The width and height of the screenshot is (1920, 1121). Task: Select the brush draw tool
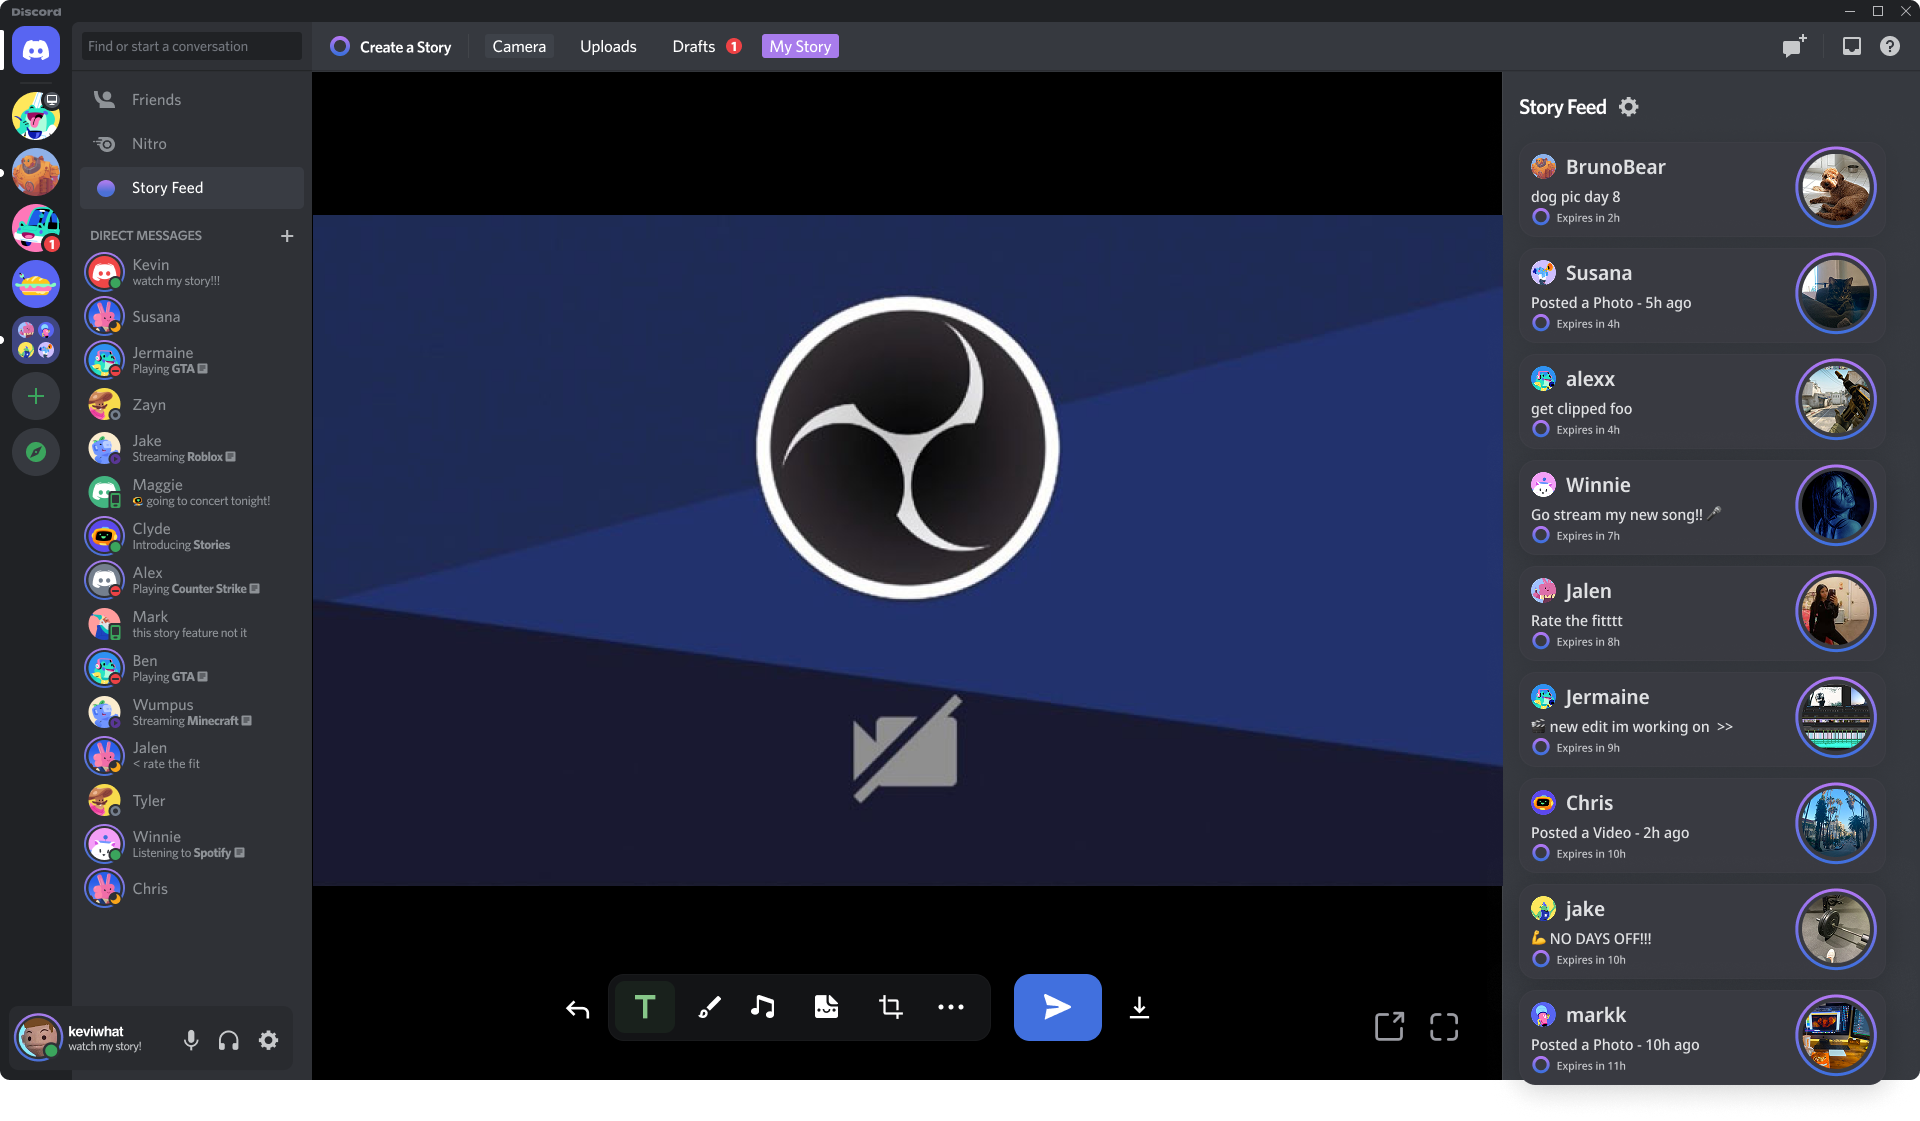(x=709, y=1007)
